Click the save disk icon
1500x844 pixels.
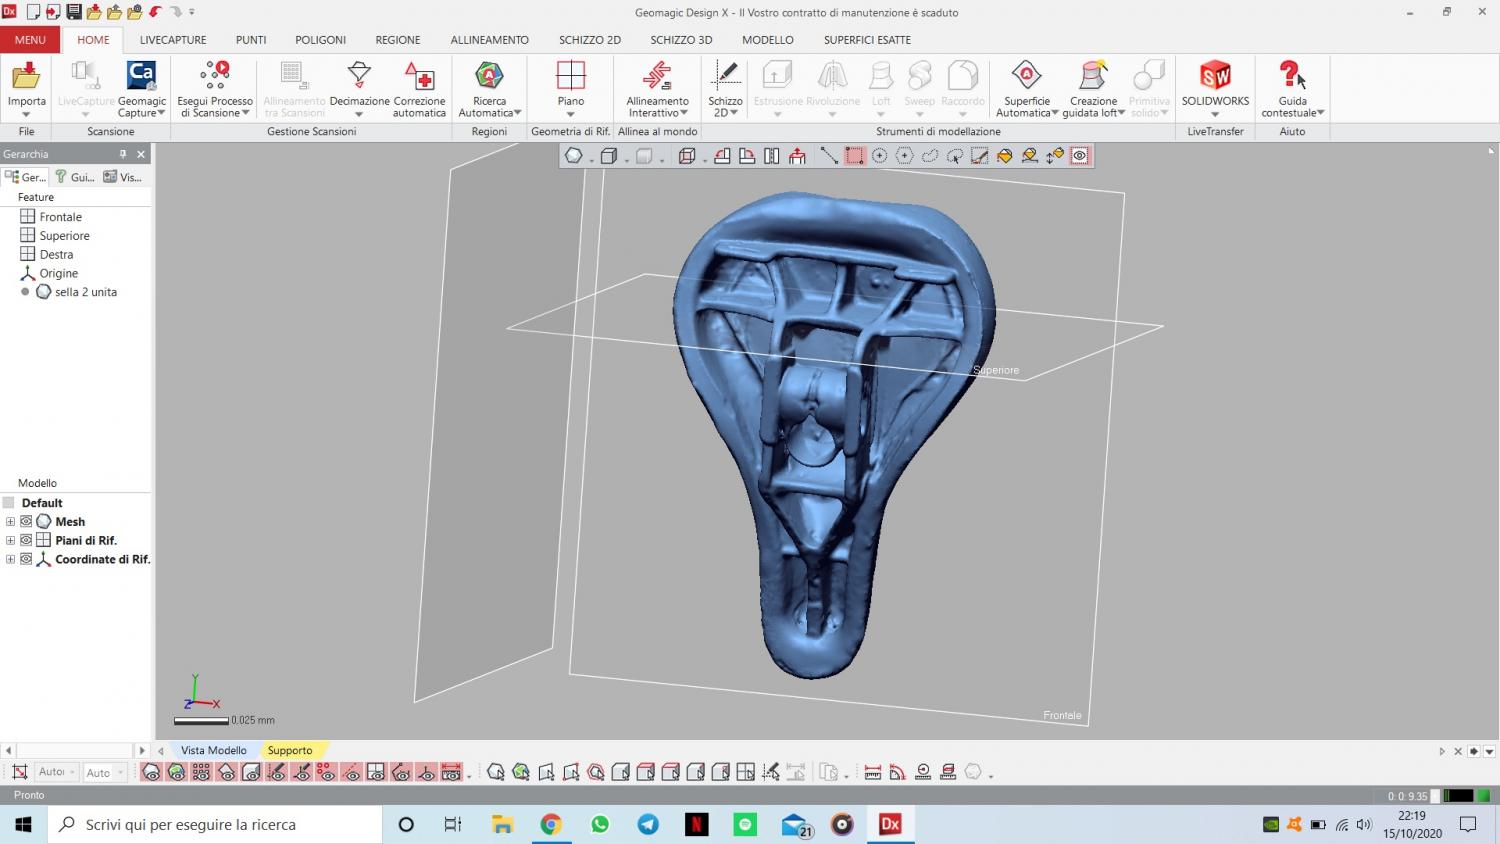74,12
